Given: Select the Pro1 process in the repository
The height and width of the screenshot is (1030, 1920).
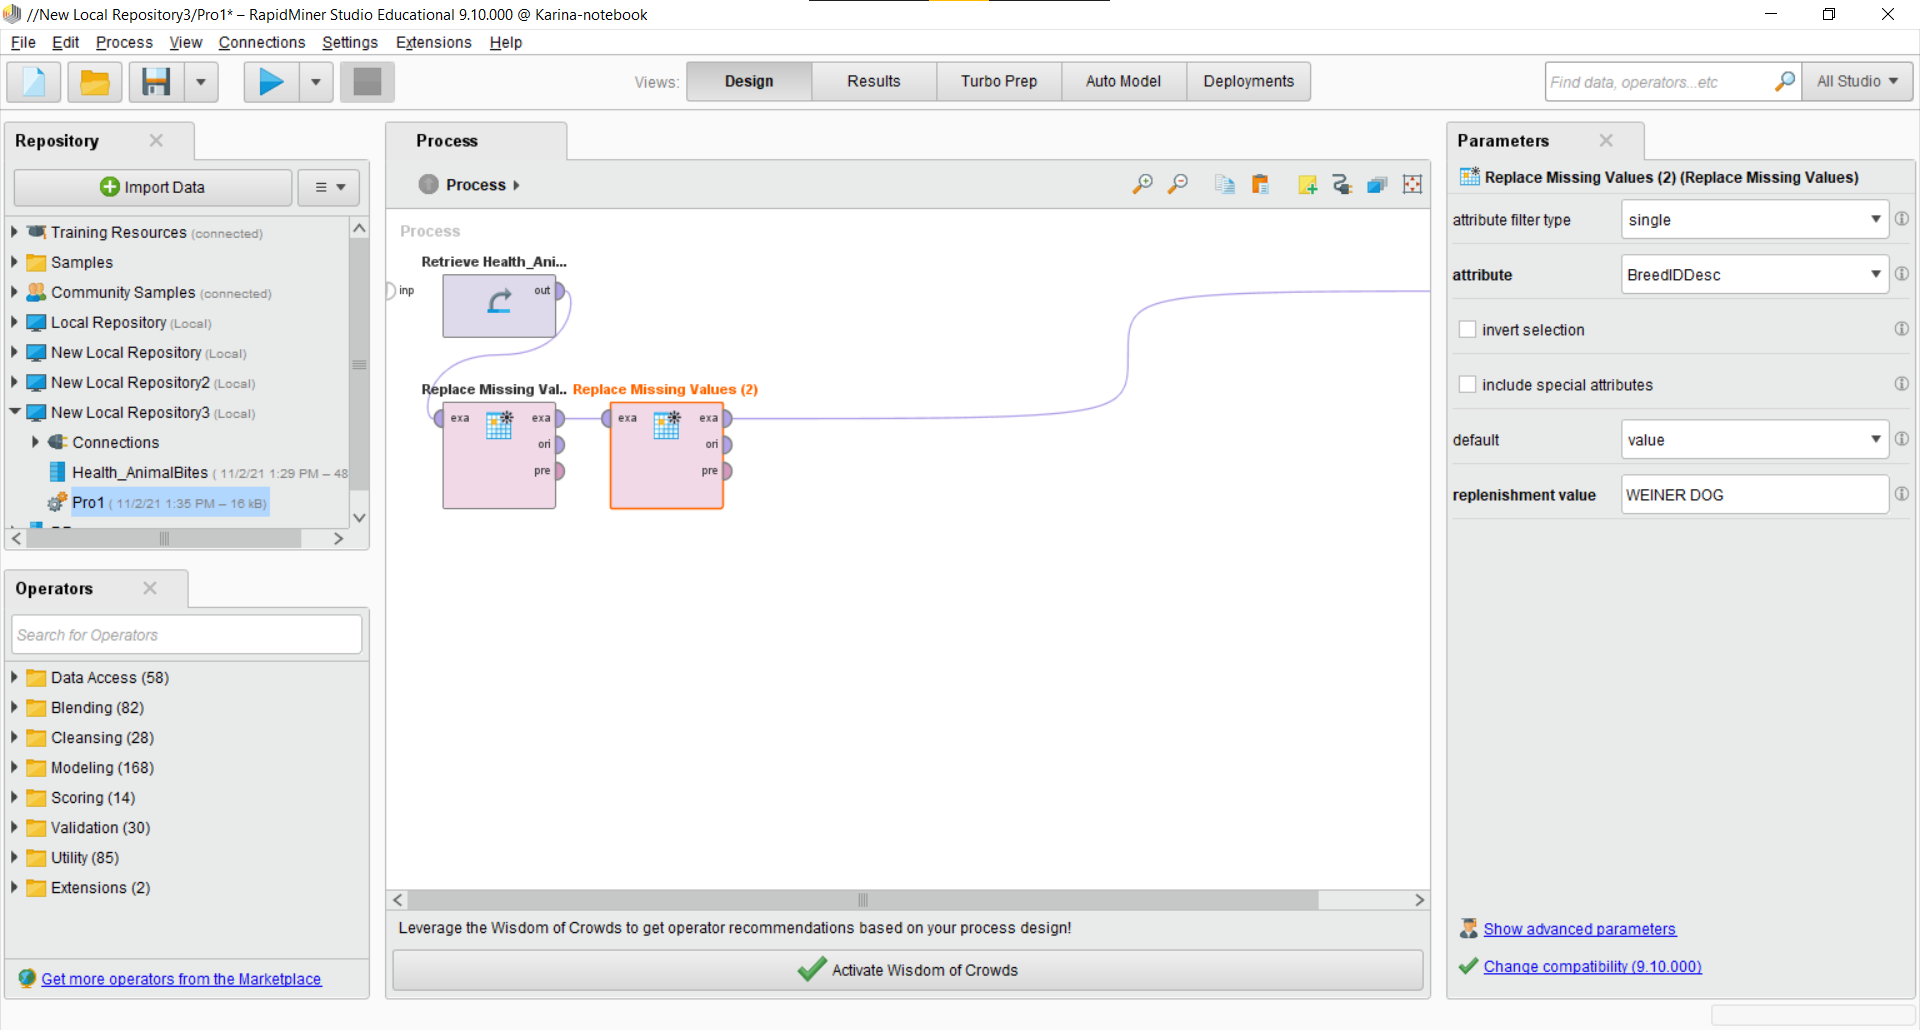Looking at the screenshot, I should coord(88,502).
